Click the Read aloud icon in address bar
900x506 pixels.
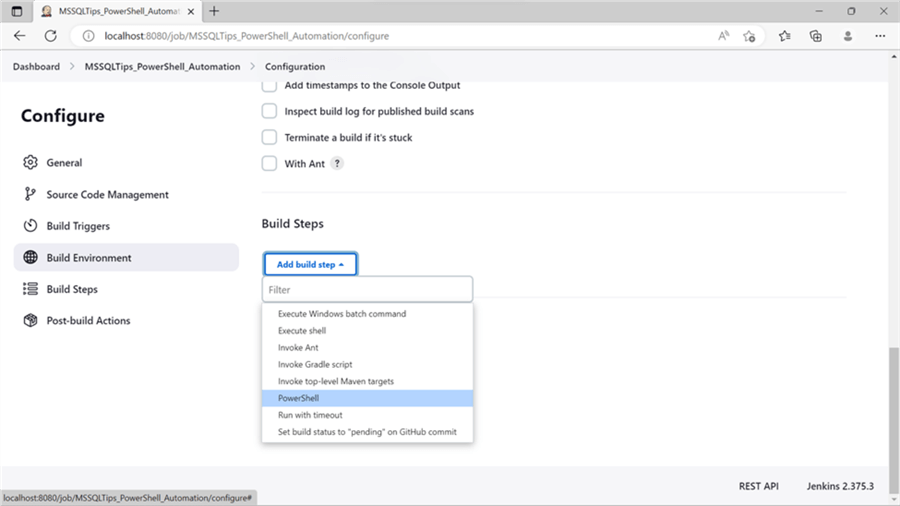click(x=723, y=36)
